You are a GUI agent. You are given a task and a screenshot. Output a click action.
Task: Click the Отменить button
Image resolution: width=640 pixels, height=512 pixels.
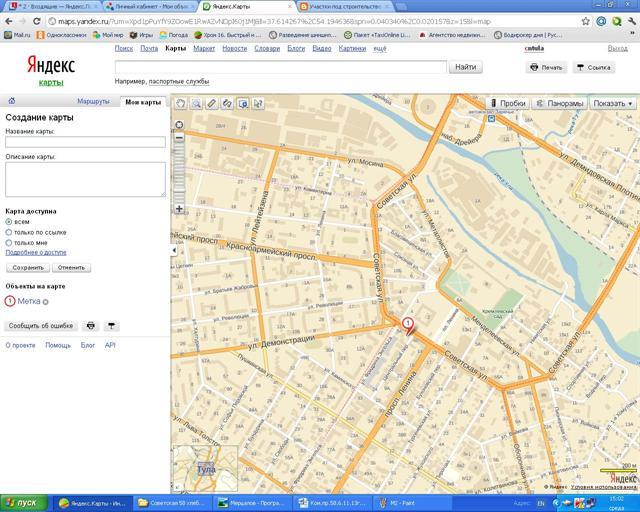(x=71, y=268)
